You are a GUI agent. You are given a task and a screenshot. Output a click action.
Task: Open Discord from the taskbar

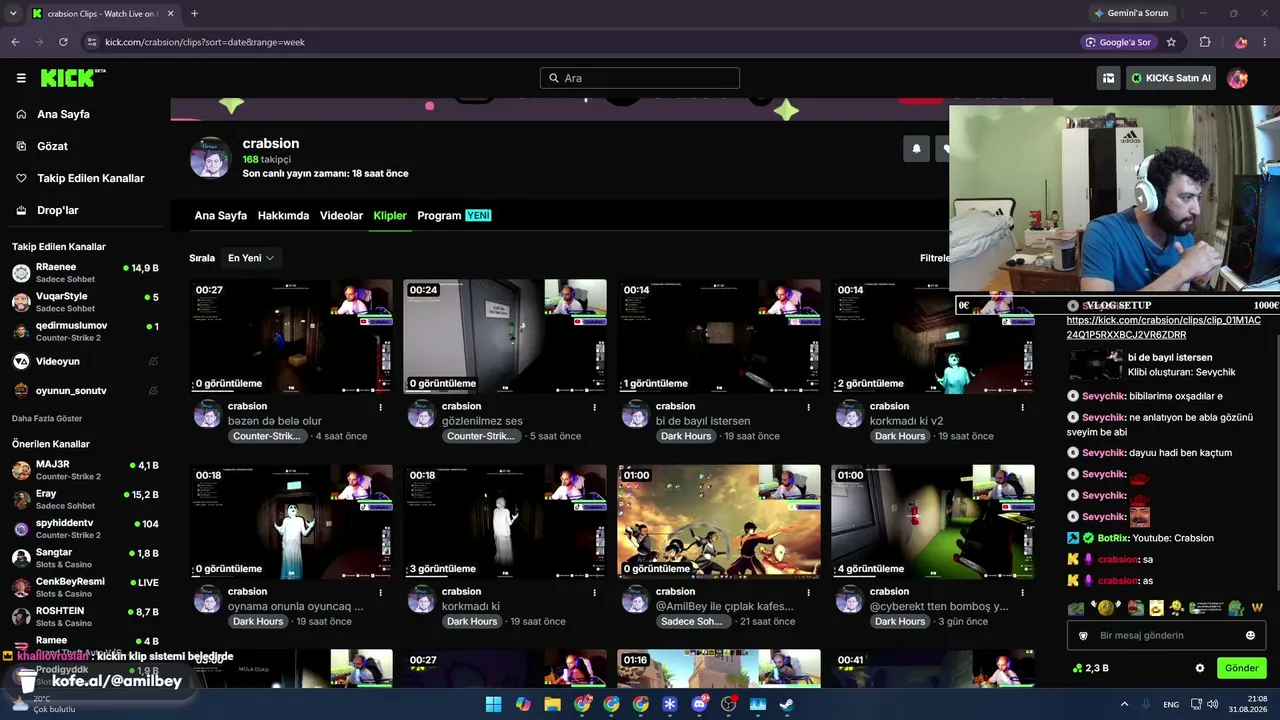click(x=699, y=704)
